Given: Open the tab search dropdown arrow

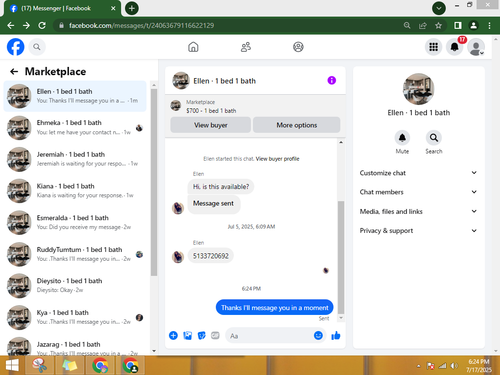Looking at the screenshot, I should (x=439, y=8).
